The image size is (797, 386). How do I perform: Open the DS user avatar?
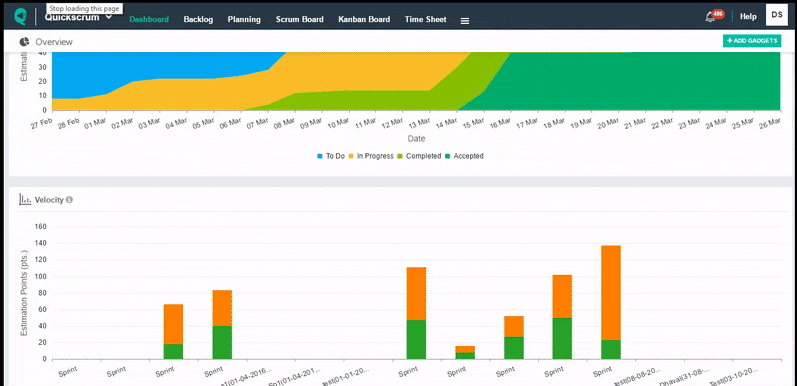pyautogui.click(x=777, y=15)
